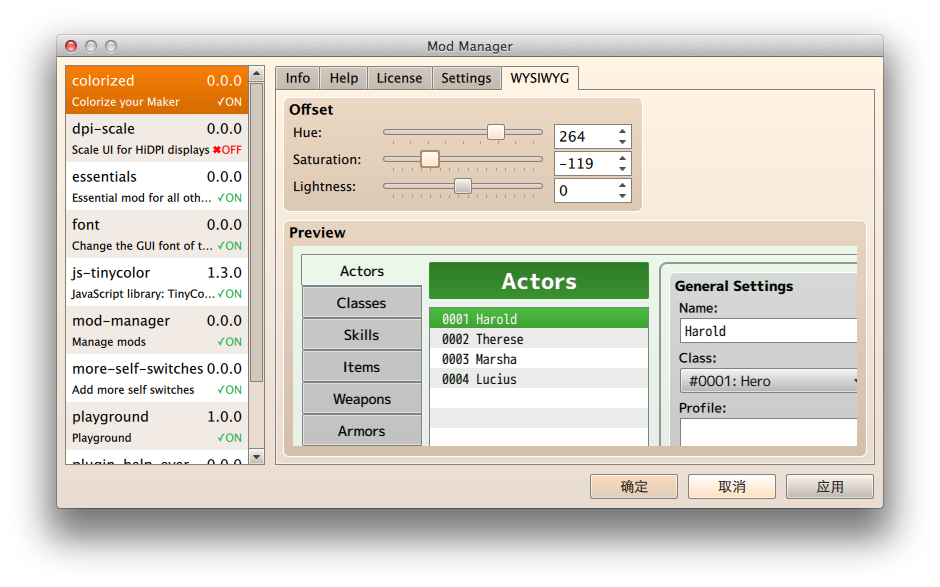Viewport: 940px width, 587px height.
Task: Select the dpi-scale mod entry
Action: [156, 138]
